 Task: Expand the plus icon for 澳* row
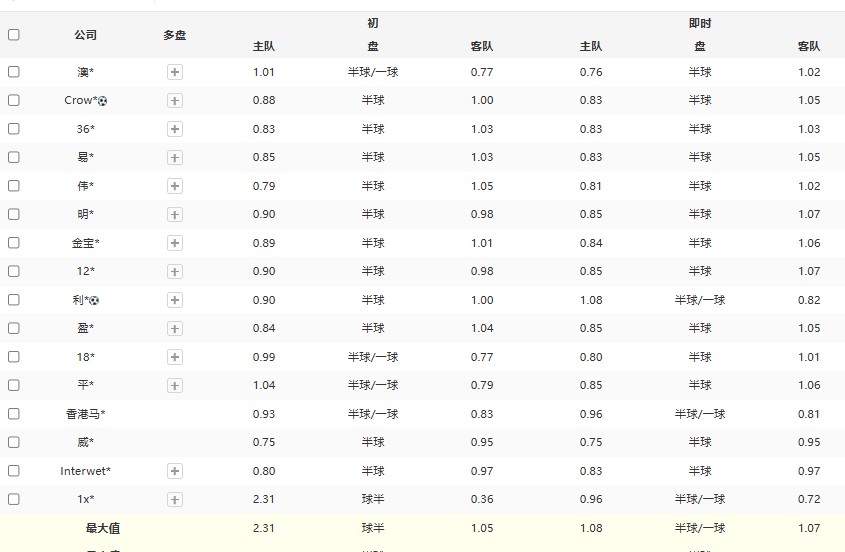click(x=175, y=72)
